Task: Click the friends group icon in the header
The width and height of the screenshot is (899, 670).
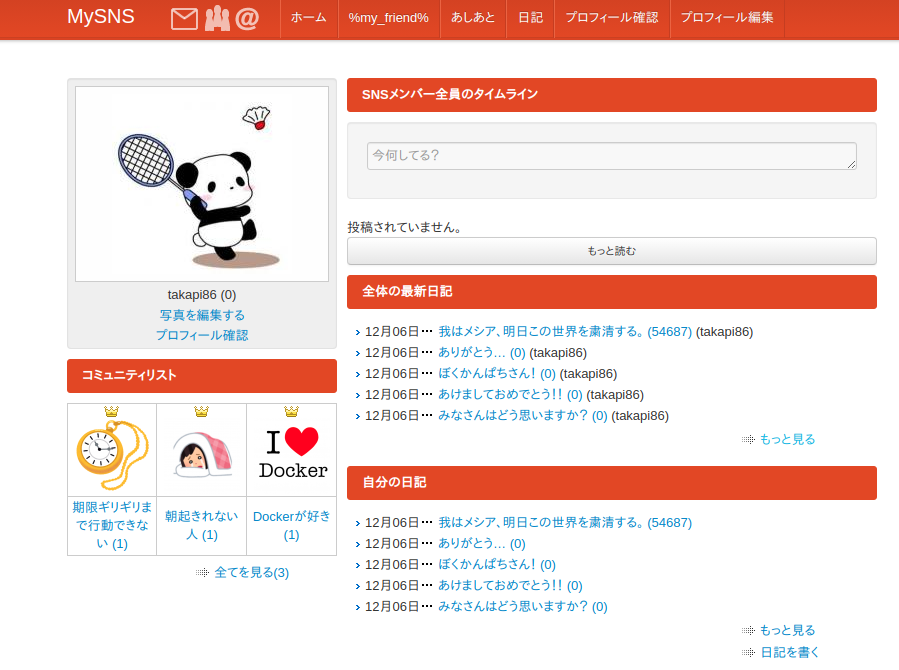Action: click(x=218, y=17)
